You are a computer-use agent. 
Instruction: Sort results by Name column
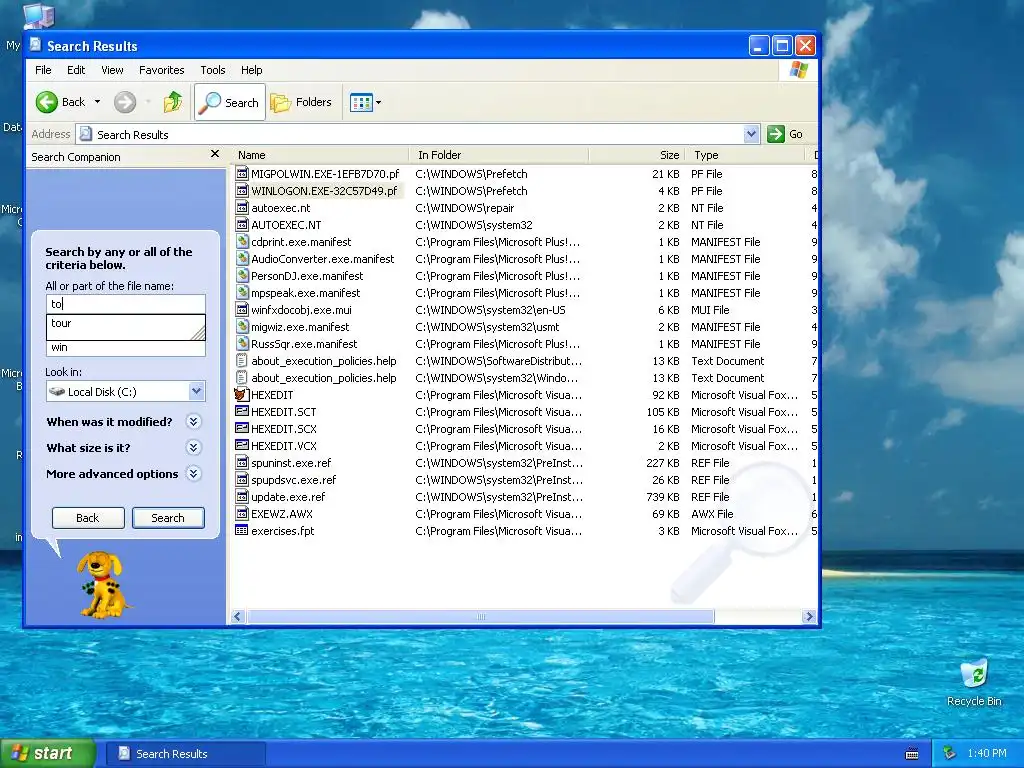(x=320, y=155)
